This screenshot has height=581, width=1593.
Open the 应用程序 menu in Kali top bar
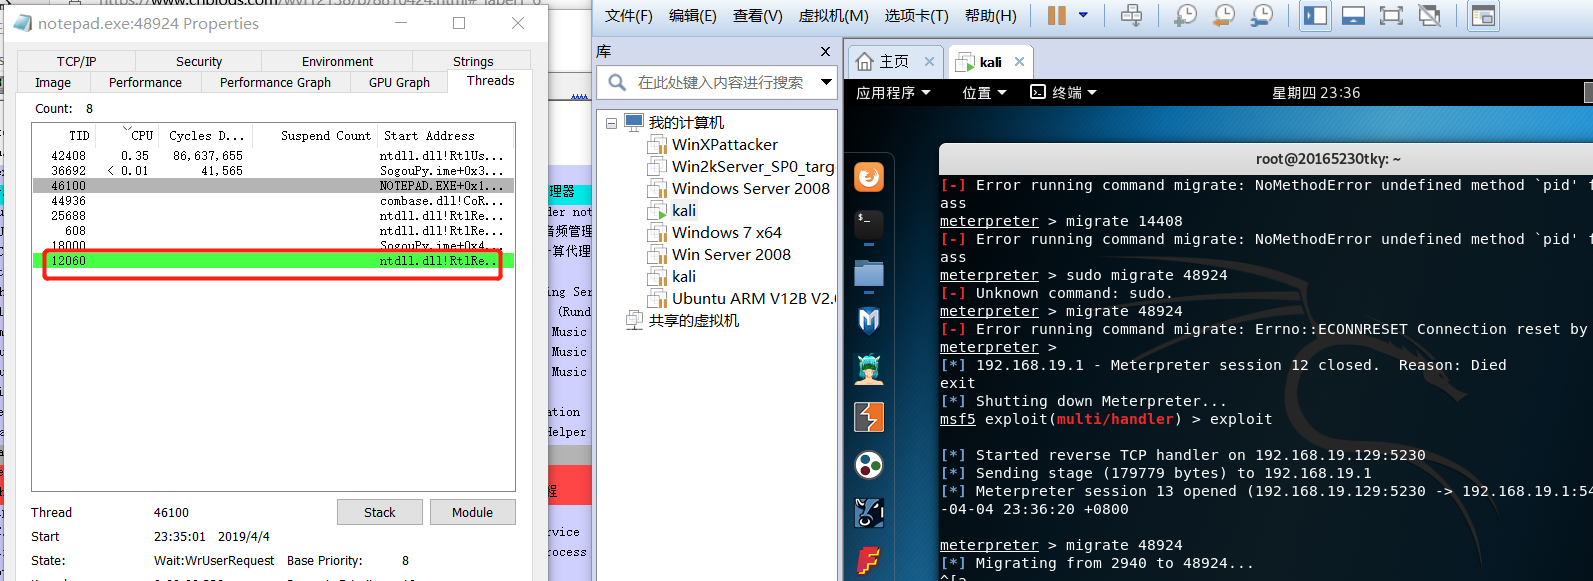point(893,93)
